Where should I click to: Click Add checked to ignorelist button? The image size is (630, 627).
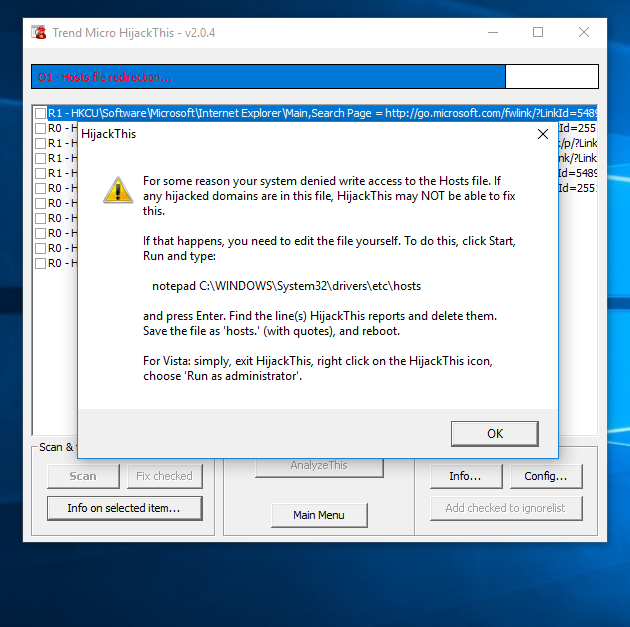(506, 509)
